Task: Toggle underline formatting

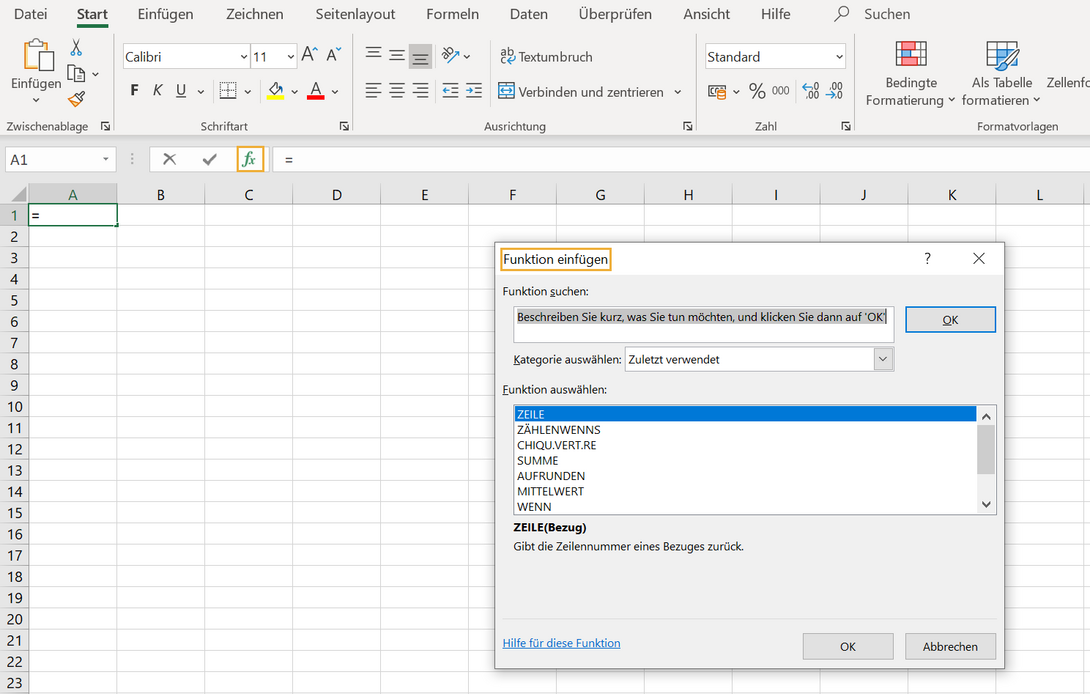Action: 180,90
